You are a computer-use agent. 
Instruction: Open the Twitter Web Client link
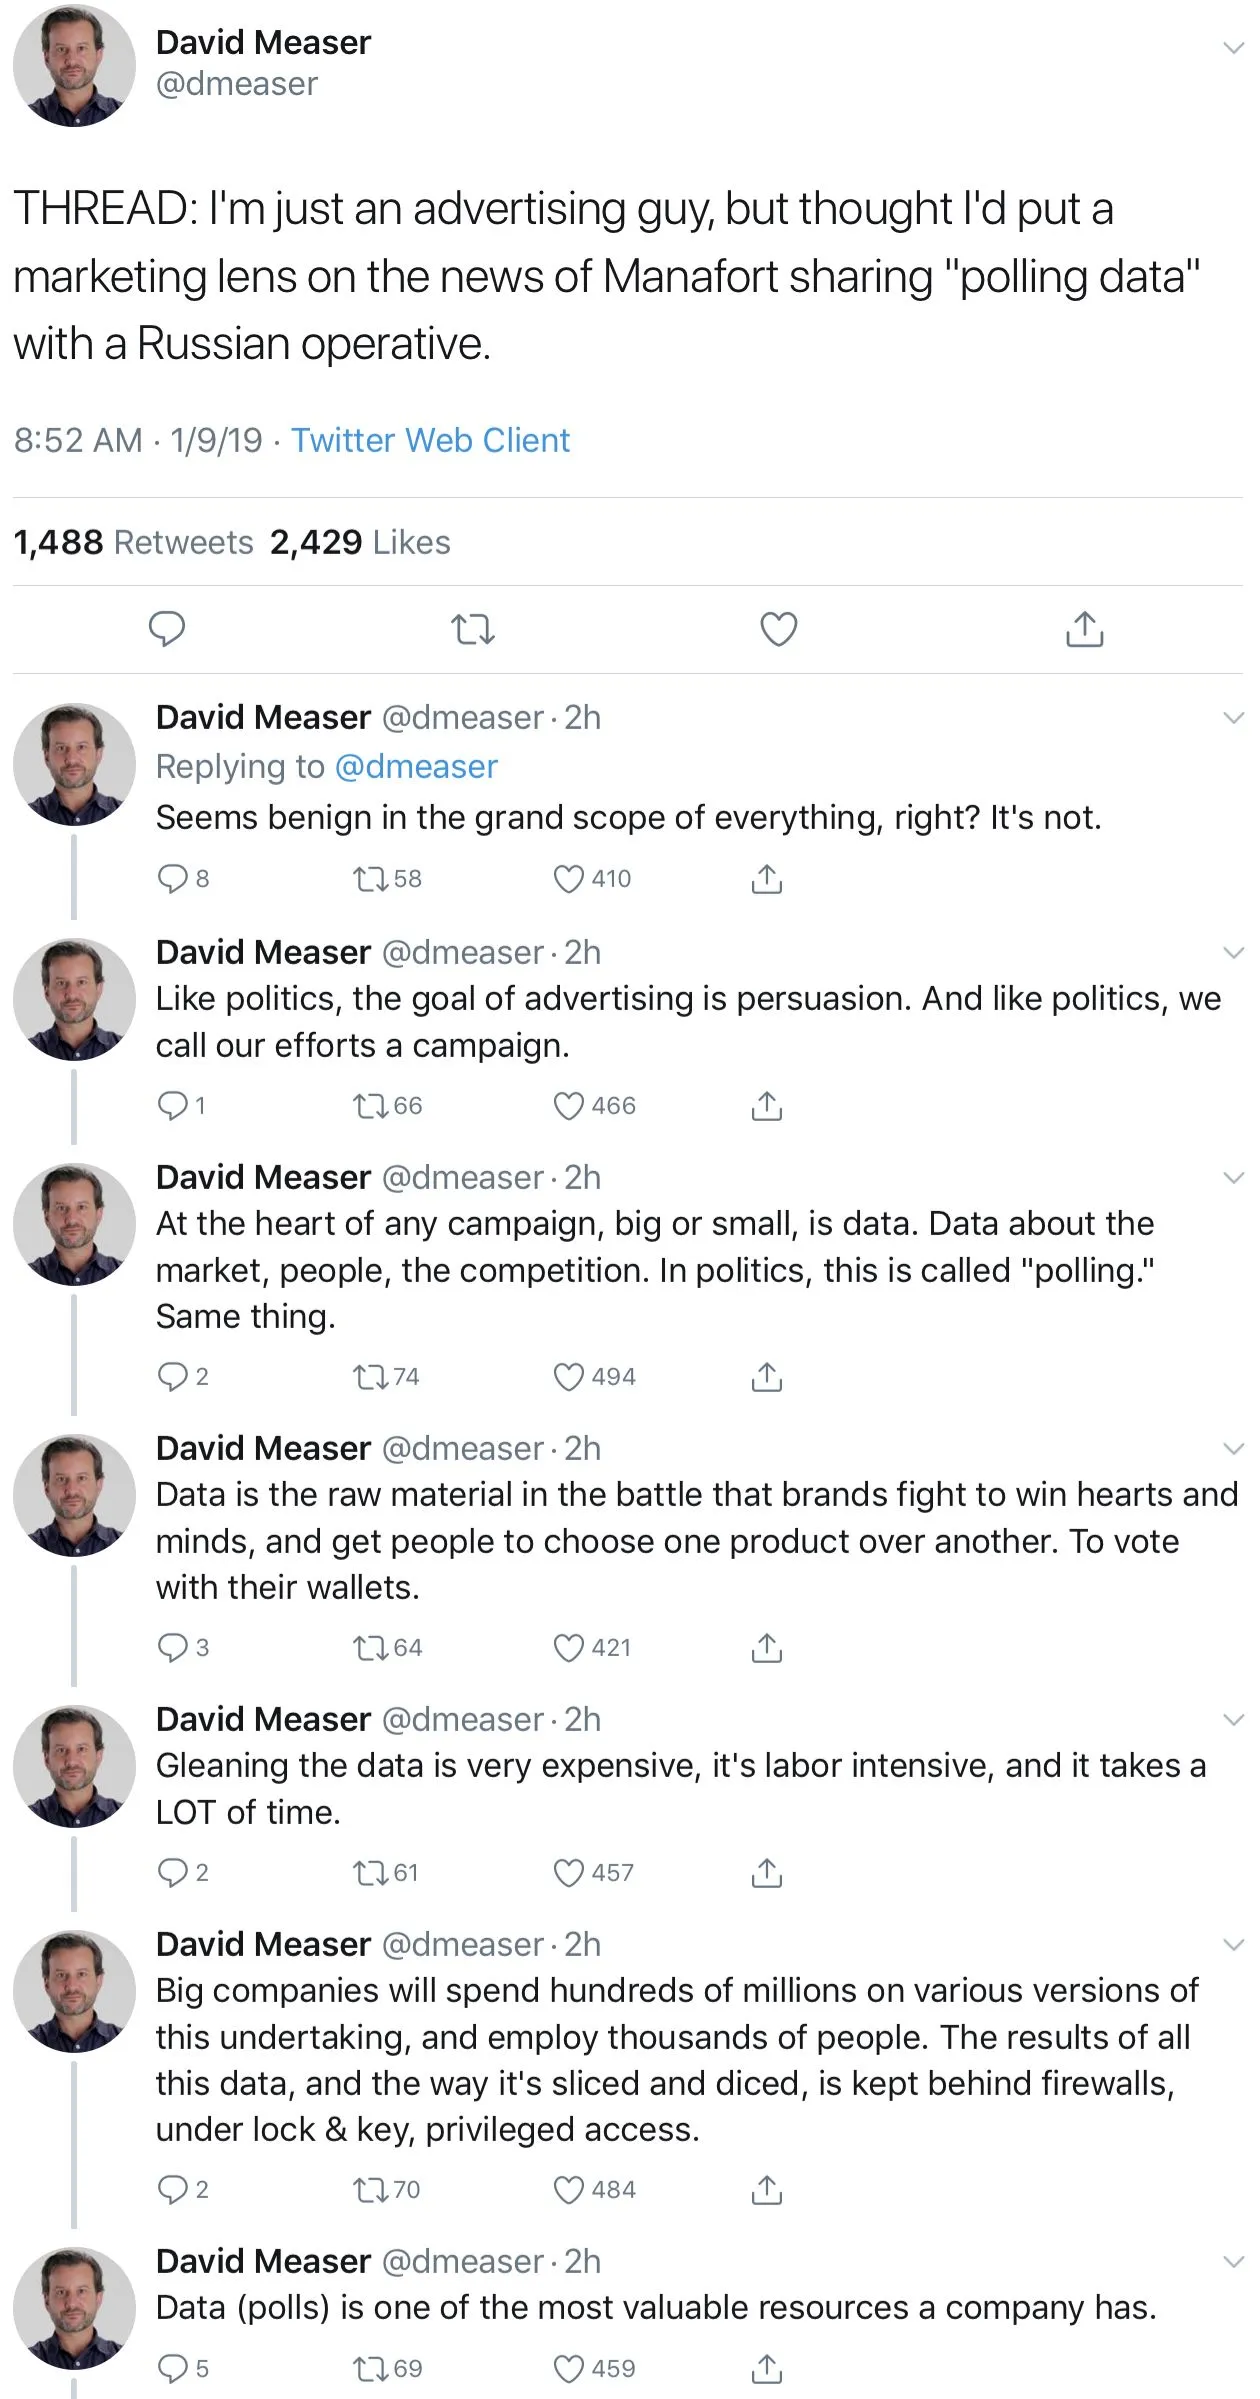(430, 440)
